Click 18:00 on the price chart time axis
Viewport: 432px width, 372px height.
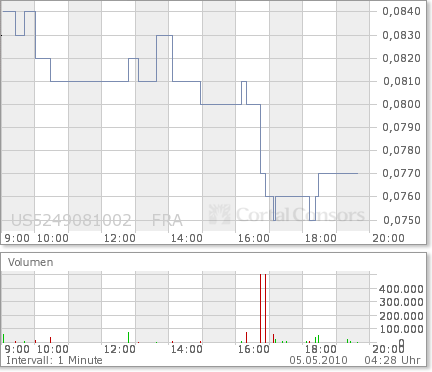pyautogui.click(x=321, y=238)
